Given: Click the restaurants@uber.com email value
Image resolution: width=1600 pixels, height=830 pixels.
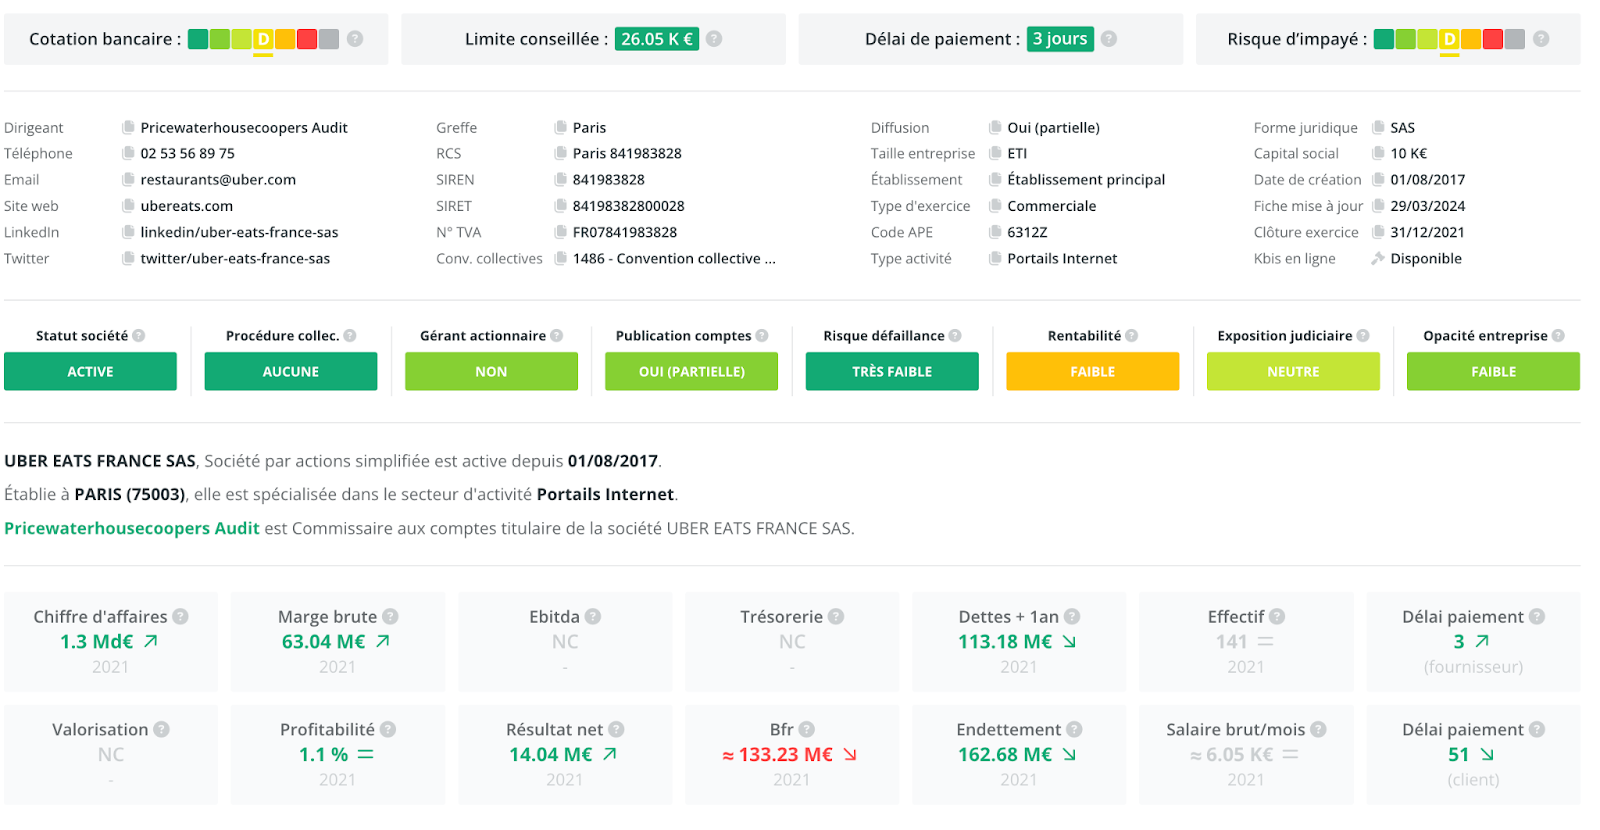Looking at the screenshot, I should pos(218,180).
